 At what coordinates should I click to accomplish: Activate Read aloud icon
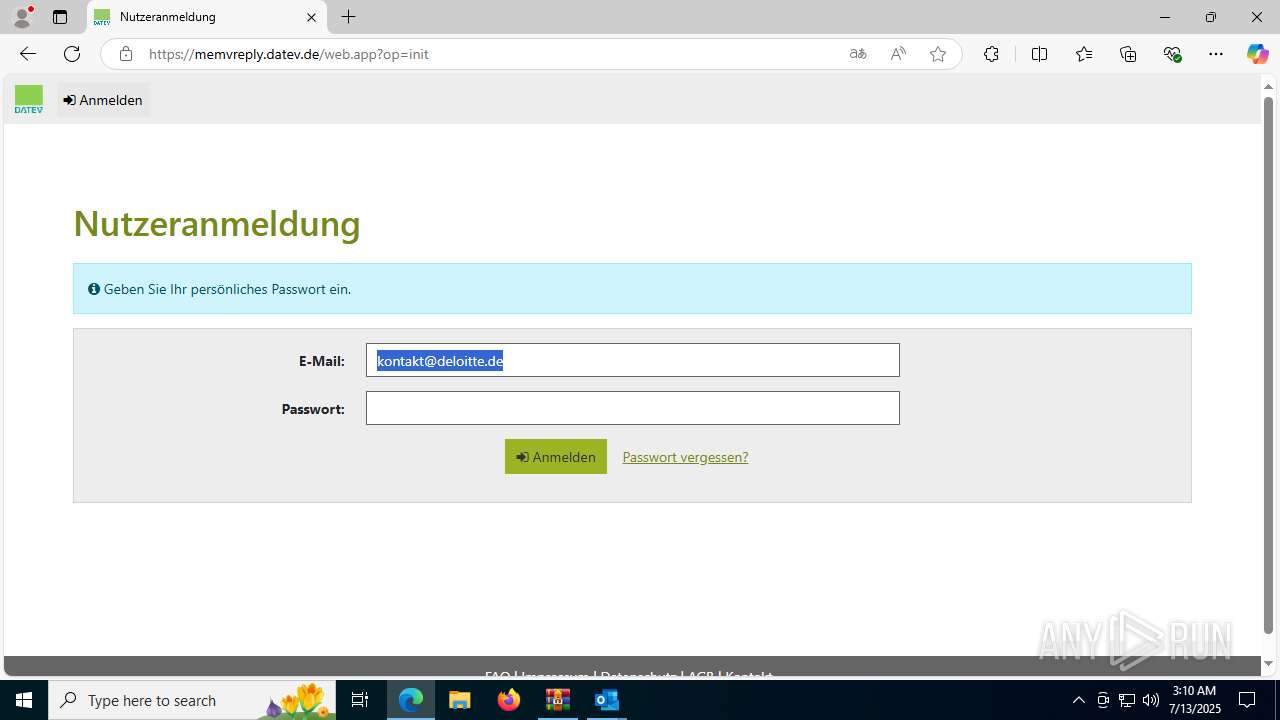tap(898, 54)
